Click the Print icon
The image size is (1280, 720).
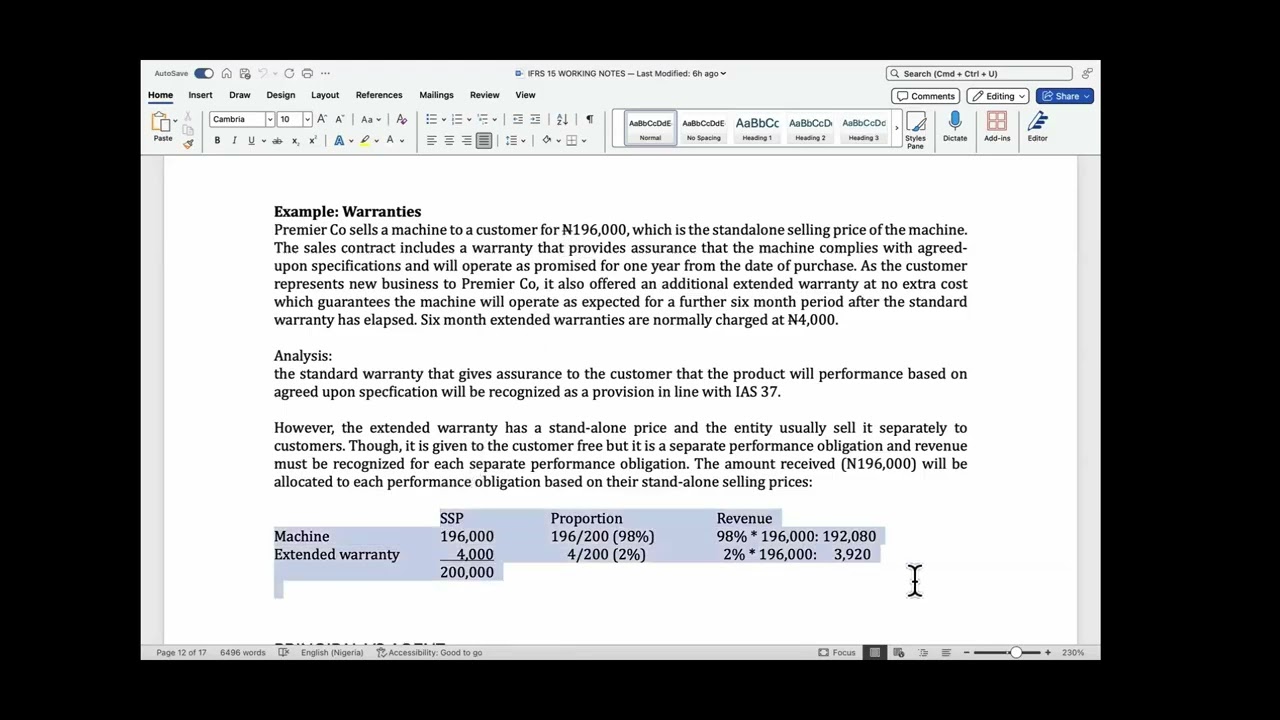pos(307,73)
